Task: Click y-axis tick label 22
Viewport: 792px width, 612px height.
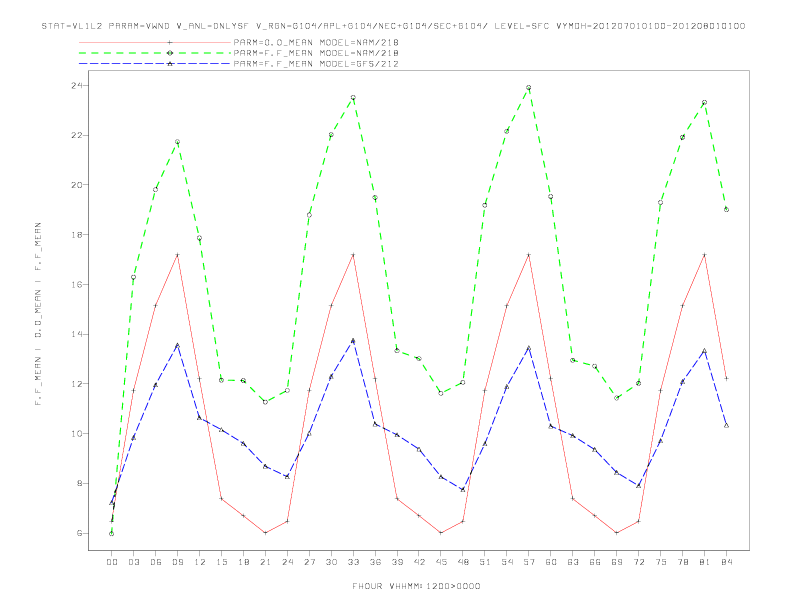Action: click(77, 135)
